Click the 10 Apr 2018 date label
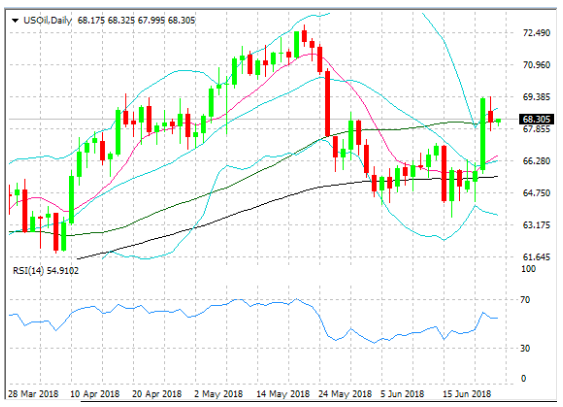 [95, 394]
